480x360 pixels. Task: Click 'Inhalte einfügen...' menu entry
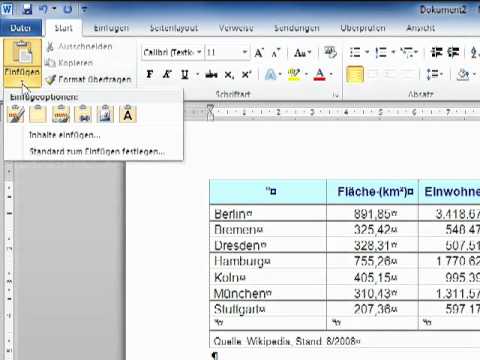pos(64,135)
